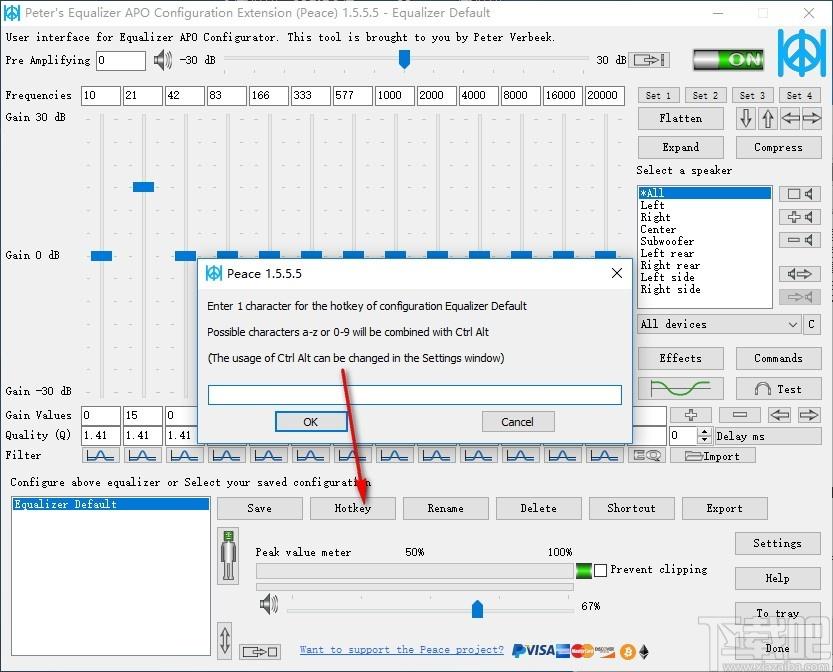The width and height of the screenshot is (833, 672).
Task: Click the right arrow icon above Compress
Action: click(x=811, y=118)
